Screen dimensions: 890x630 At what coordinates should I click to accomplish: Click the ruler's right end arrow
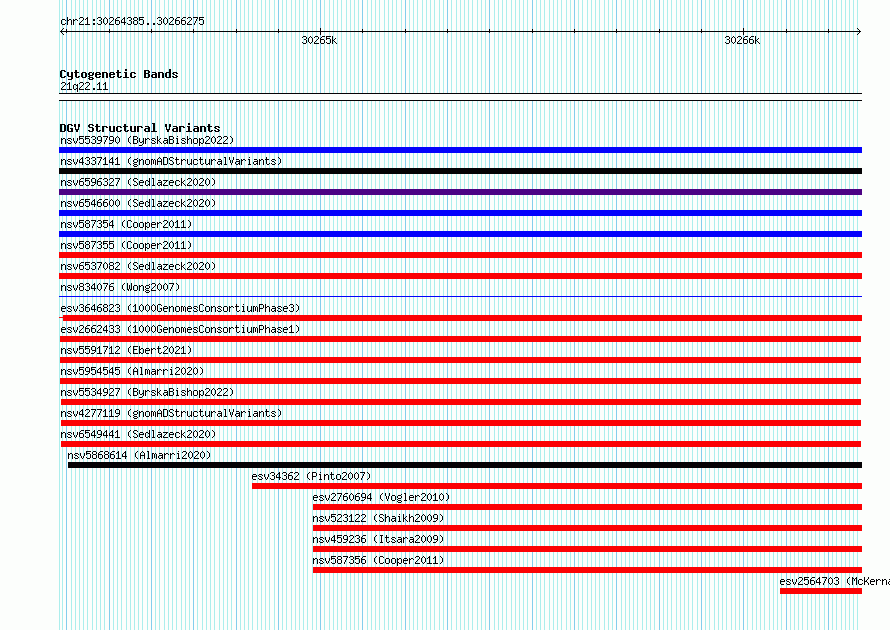[x=859, y=32]
